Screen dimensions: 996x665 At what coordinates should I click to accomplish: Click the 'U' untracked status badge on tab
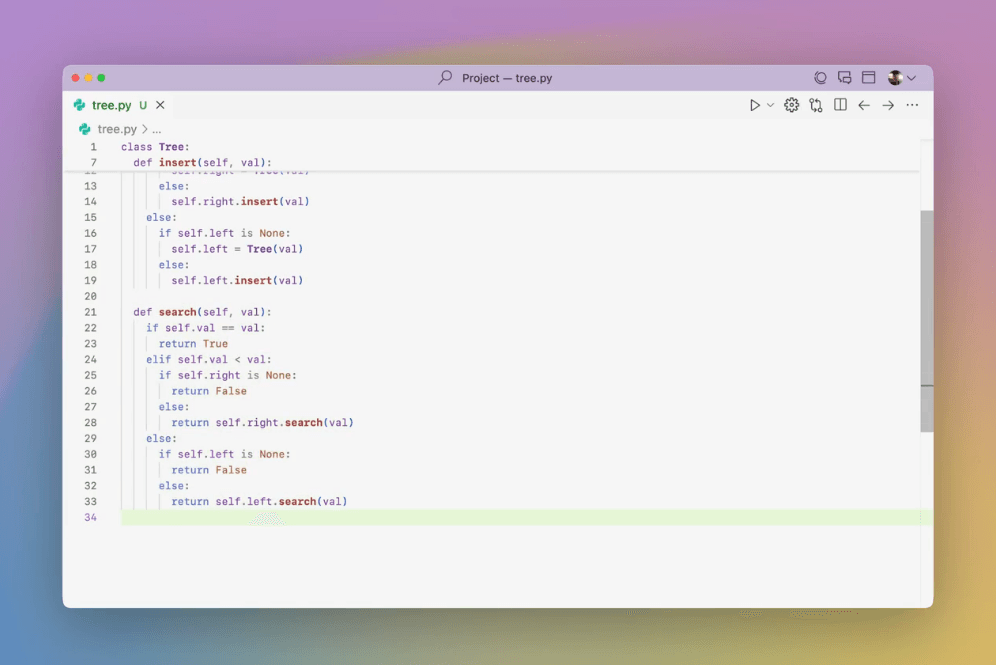(143, 105)
